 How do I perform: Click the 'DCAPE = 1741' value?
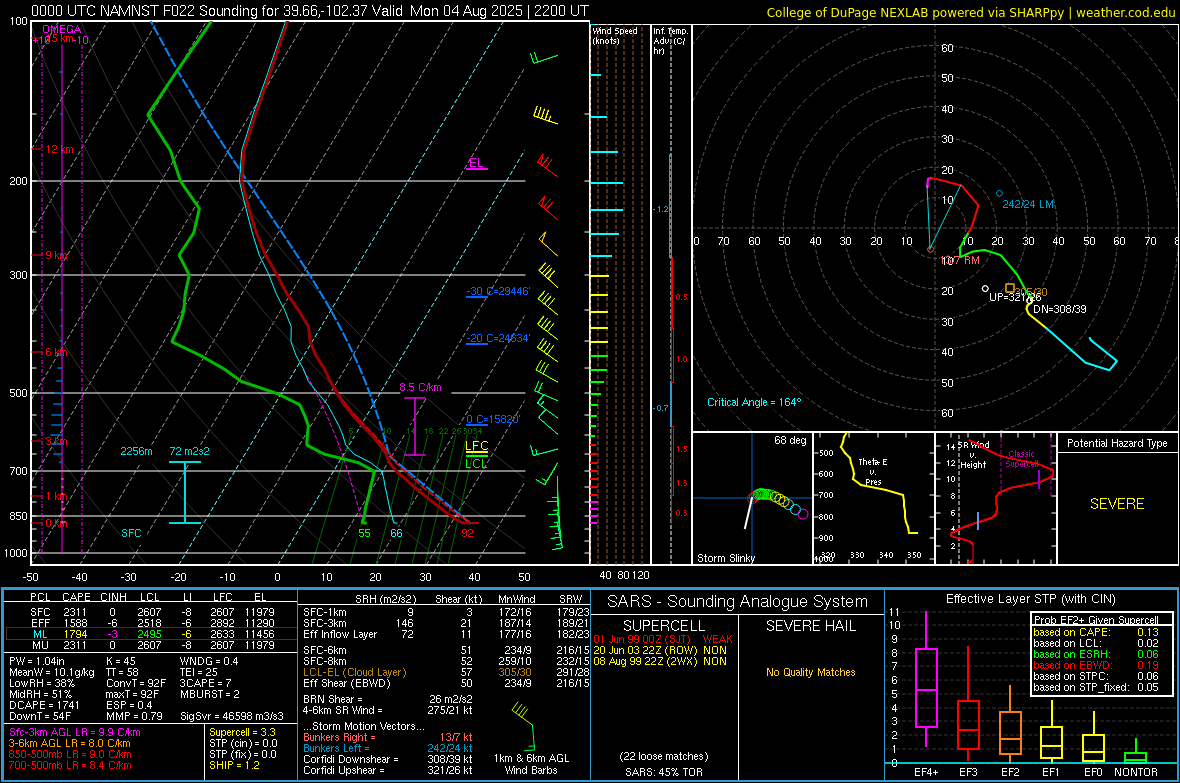[44, 705]
